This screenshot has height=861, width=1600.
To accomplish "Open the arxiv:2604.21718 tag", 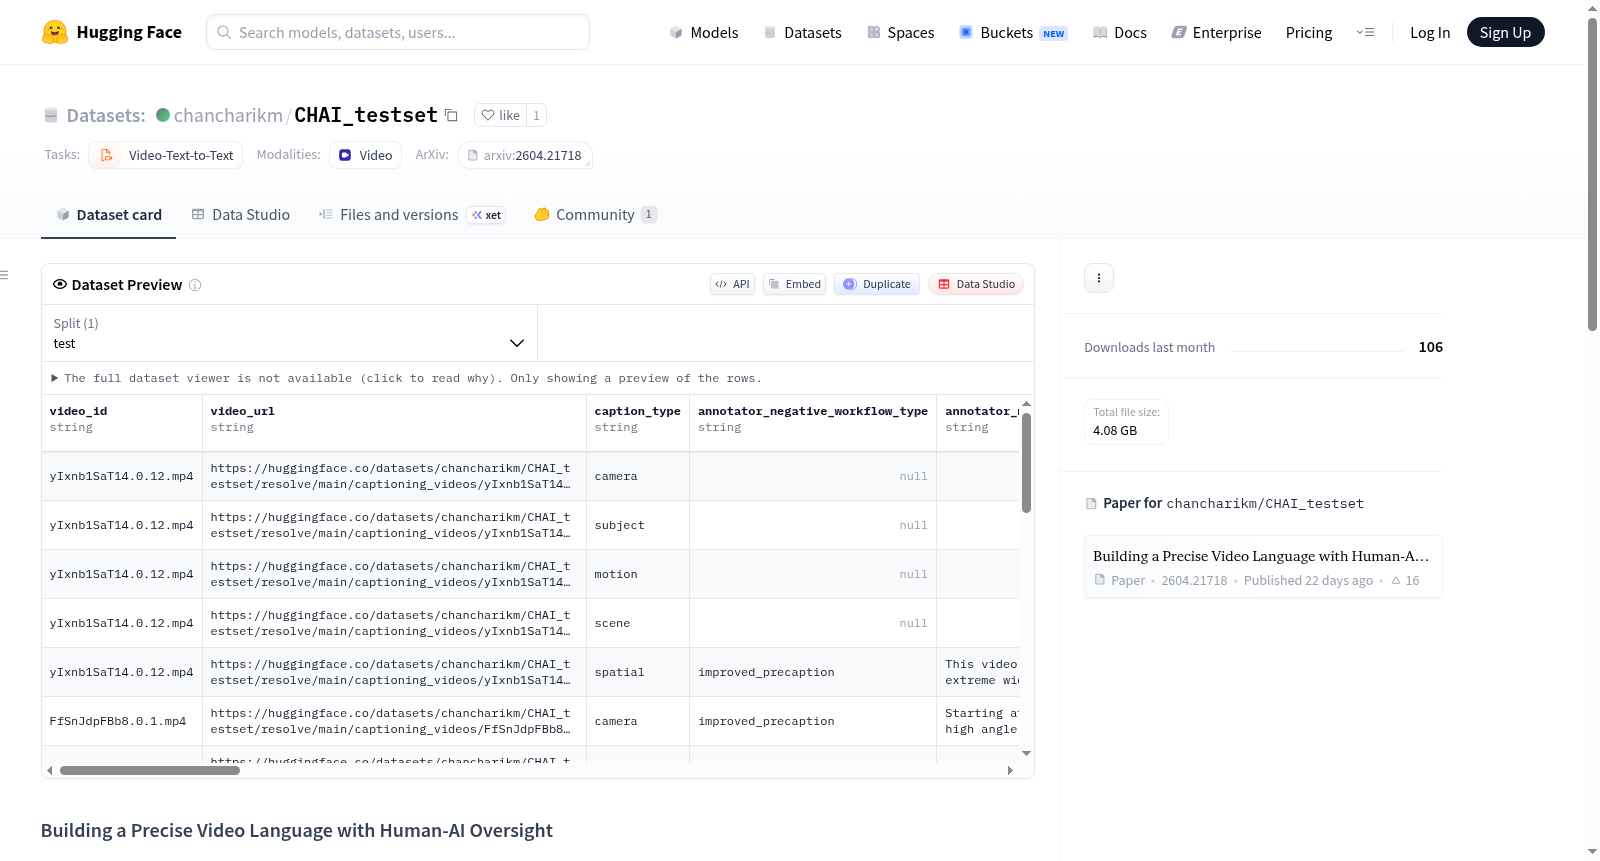I will (x=525, y=155).
